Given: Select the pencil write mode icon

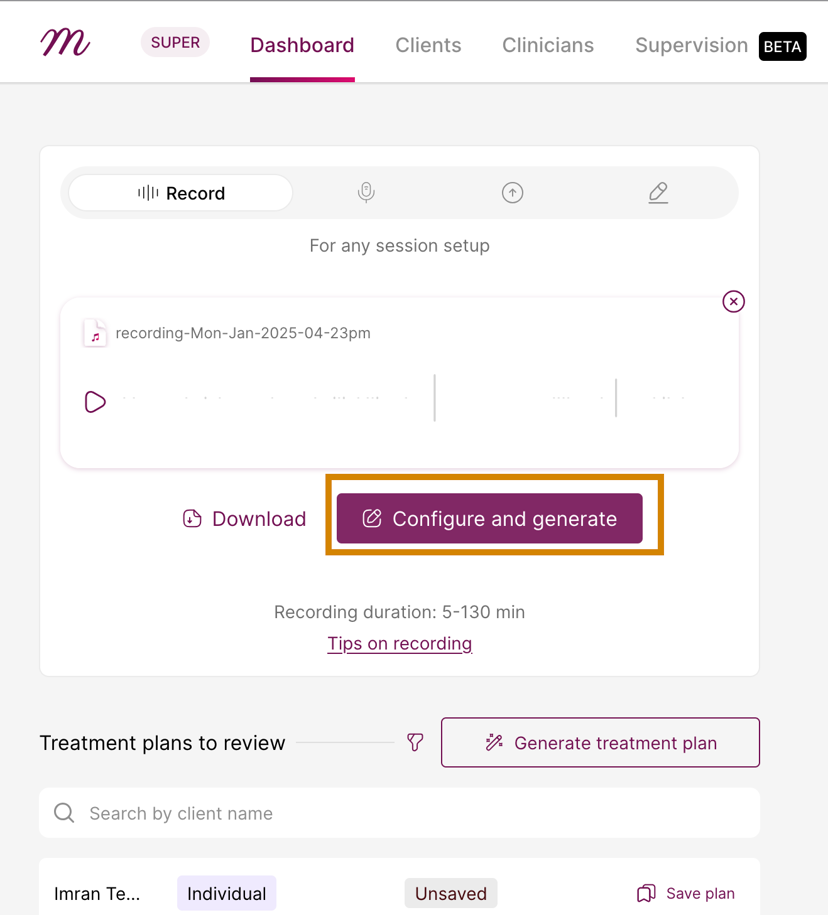Looking at the screenshot, I should click(x=658, y=193).
